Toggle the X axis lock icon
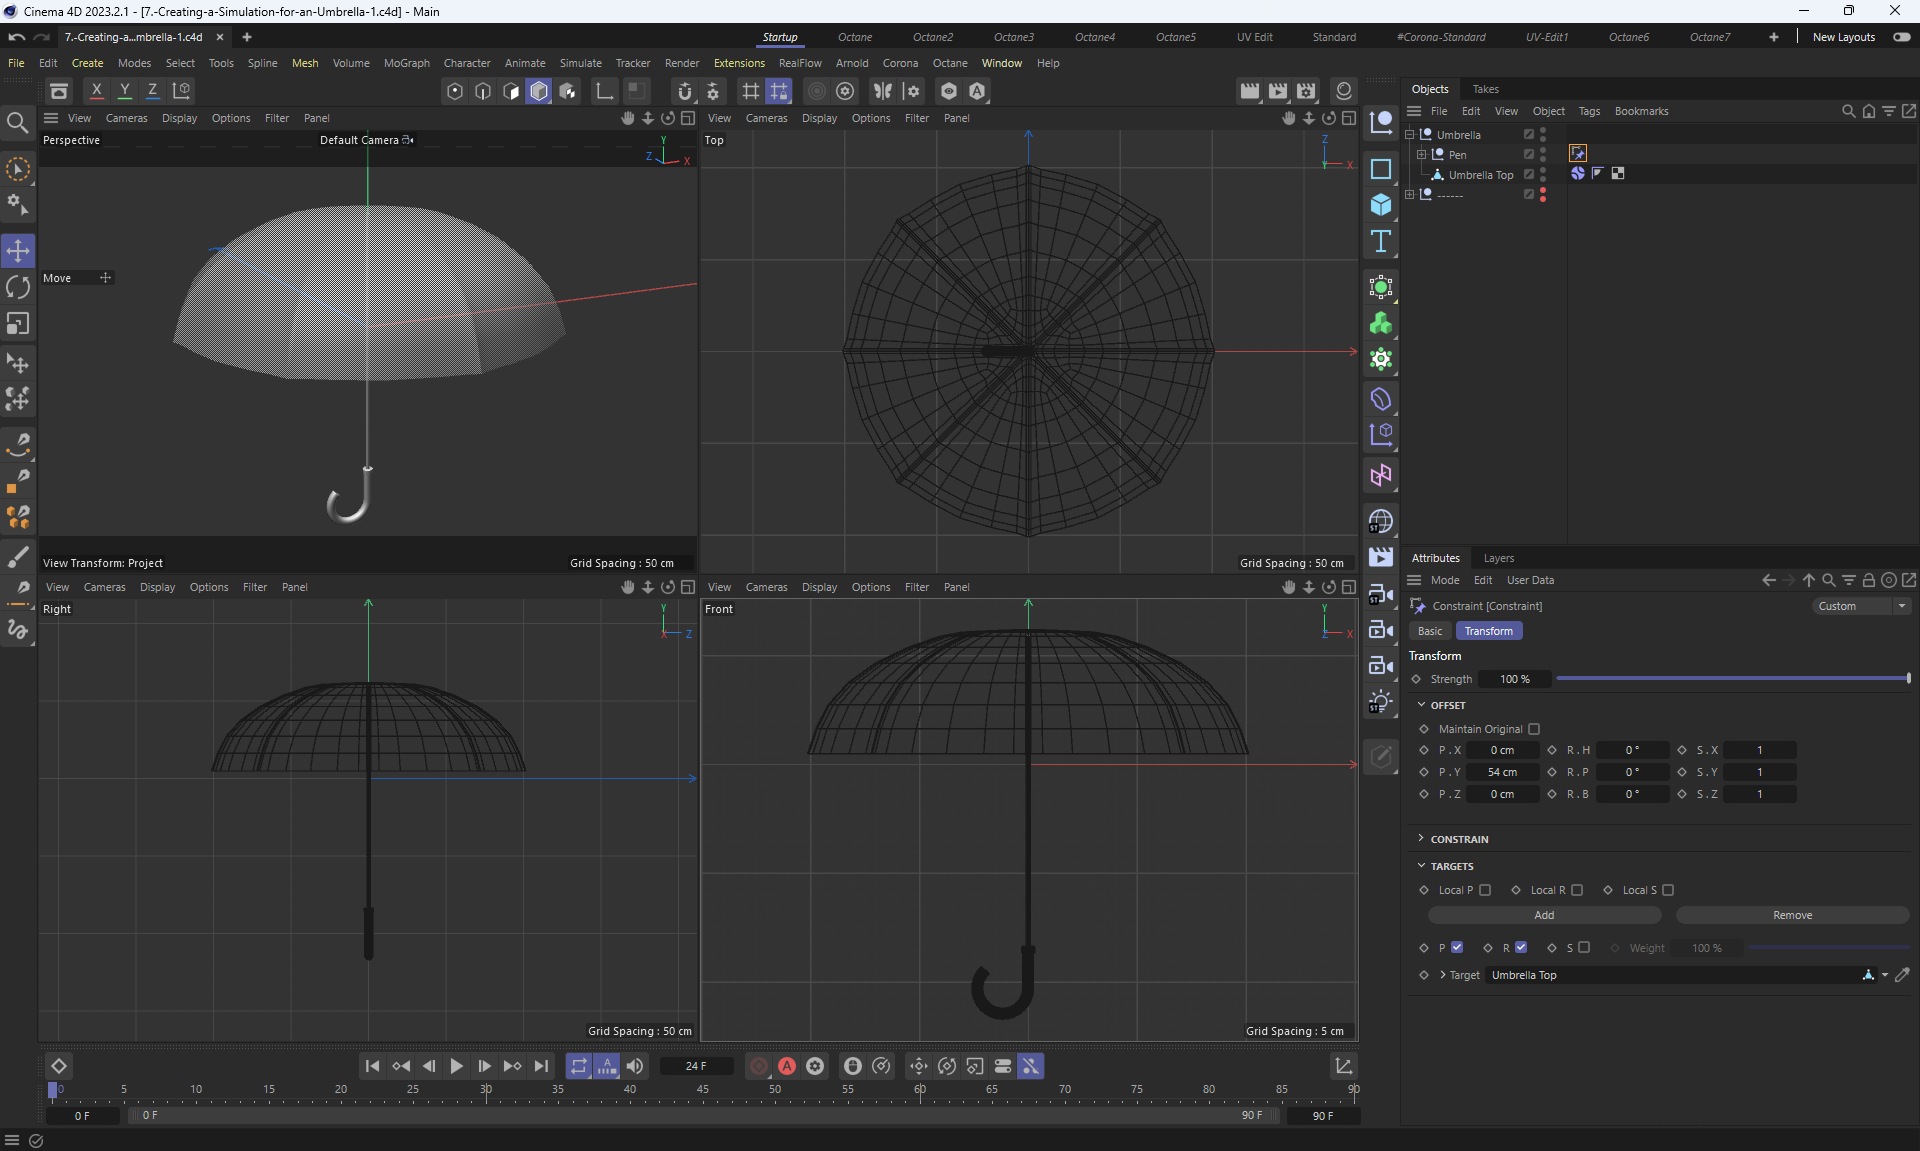Viewport: 1920px width, 1151px height. tap(96, 91)
